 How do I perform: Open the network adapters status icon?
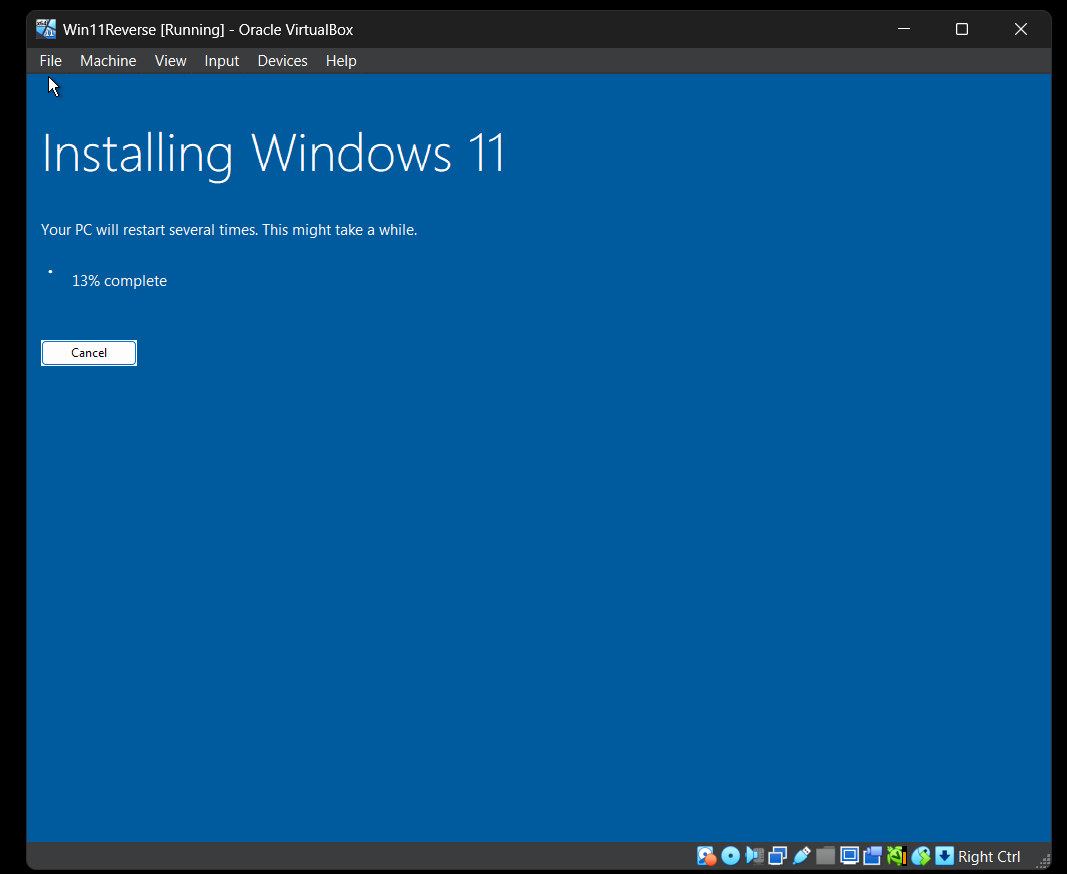pyautogui.click(x=776, y=856)
